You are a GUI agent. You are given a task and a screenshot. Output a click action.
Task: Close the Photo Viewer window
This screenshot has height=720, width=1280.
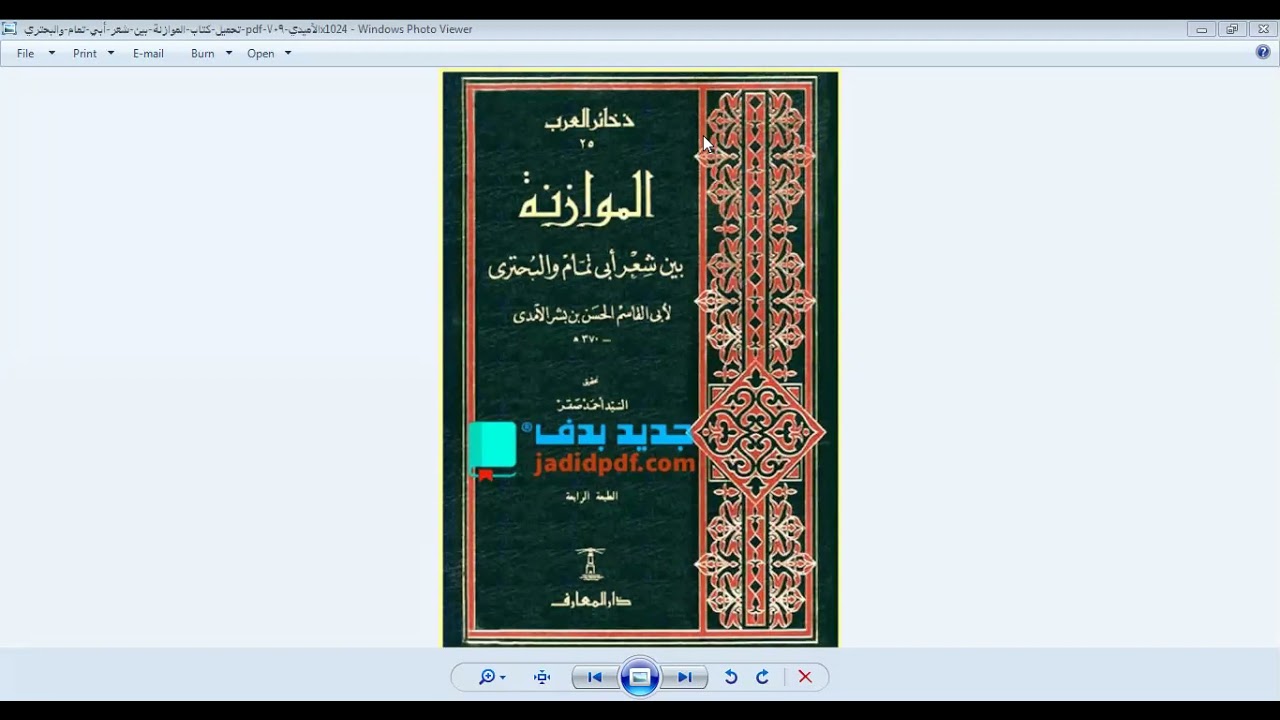(1263, 29)
